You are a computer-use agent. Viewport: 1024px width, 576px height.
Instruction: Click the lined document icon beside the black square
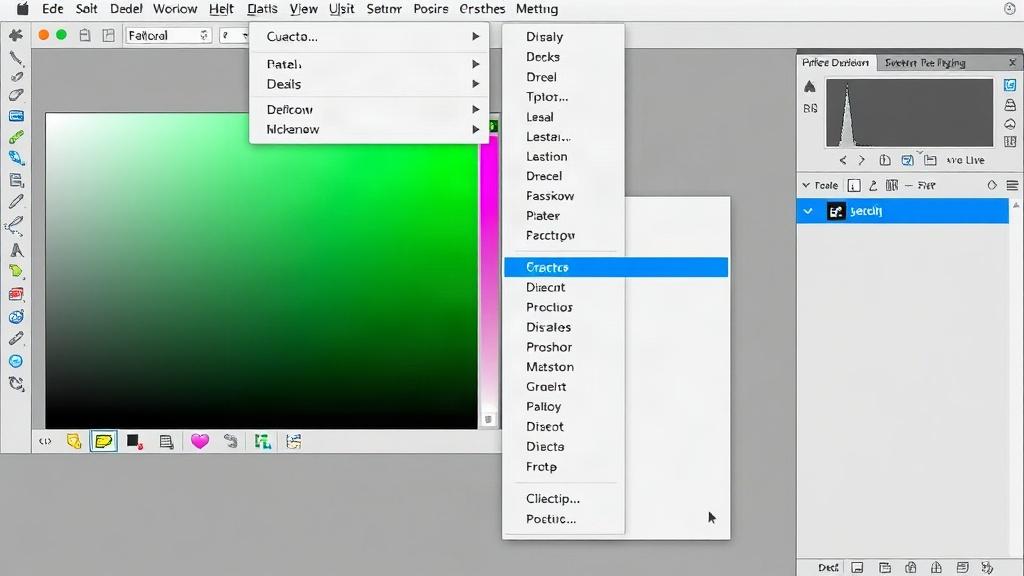point(167,442)
